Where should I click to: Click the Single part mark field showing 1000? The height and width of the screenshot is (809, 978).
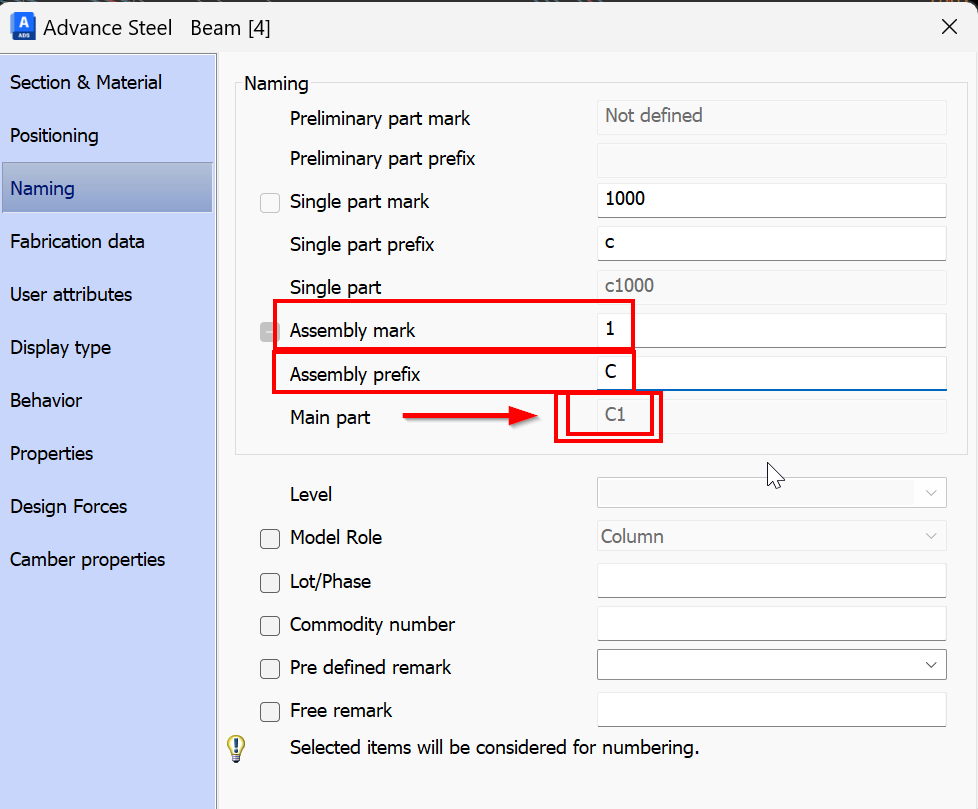[x=771, y=200]
